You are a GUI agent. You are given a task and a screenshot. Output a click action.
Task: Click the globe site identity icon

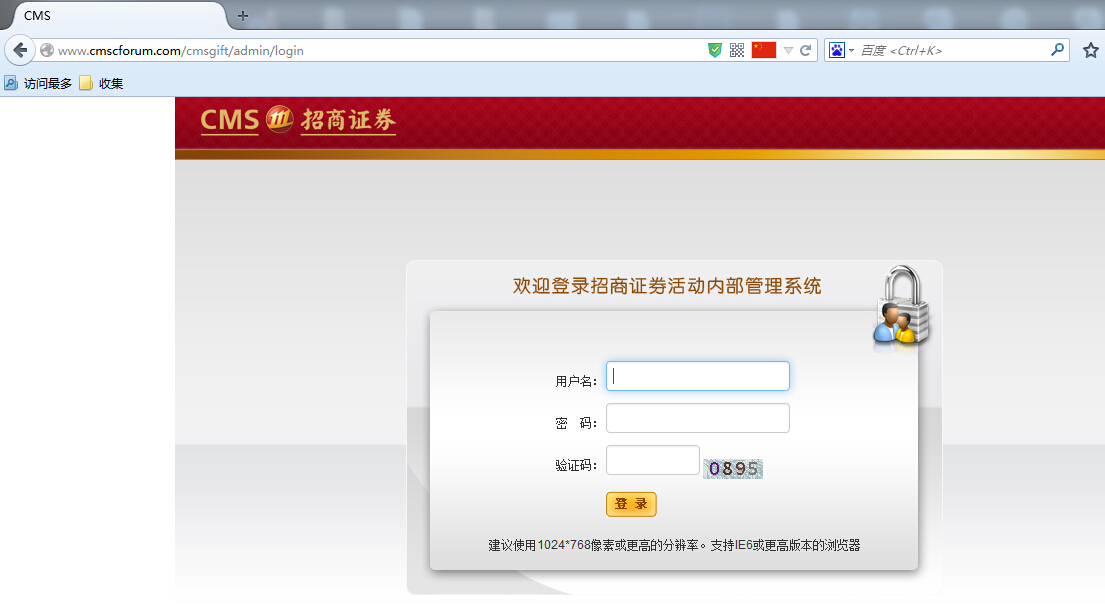coord(47,51)
